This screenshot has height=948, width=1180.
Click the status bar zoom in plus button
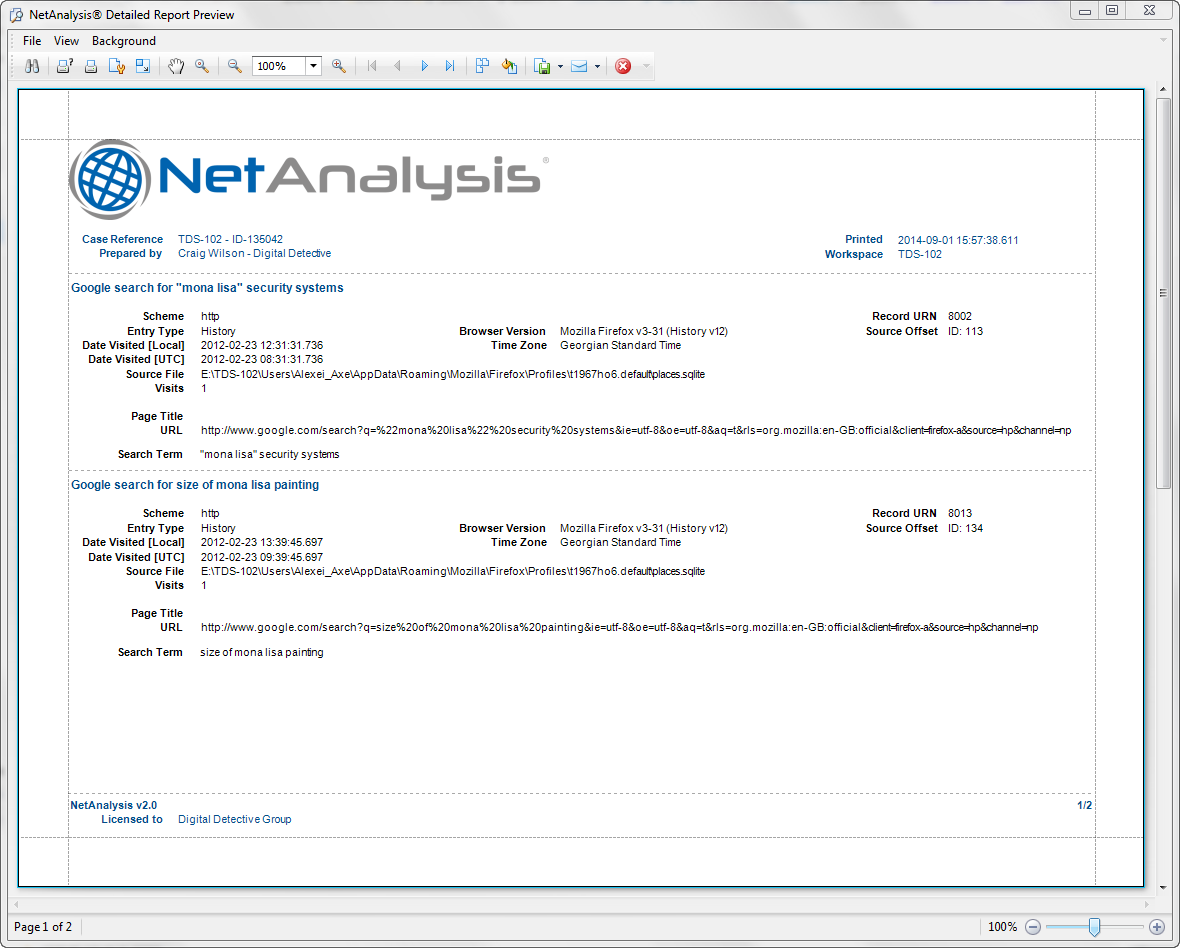click(x=1157, y=927)
